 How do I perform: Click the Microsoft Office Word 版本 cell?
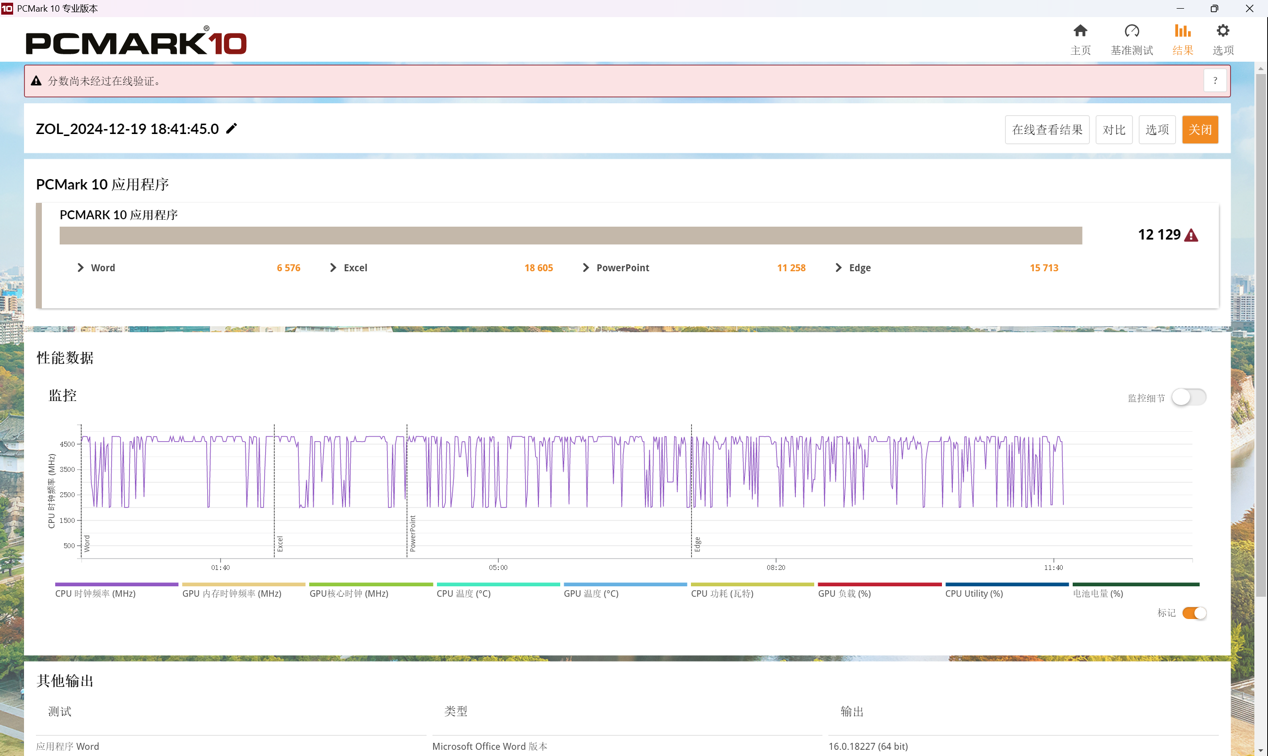[x=490, y=746]
